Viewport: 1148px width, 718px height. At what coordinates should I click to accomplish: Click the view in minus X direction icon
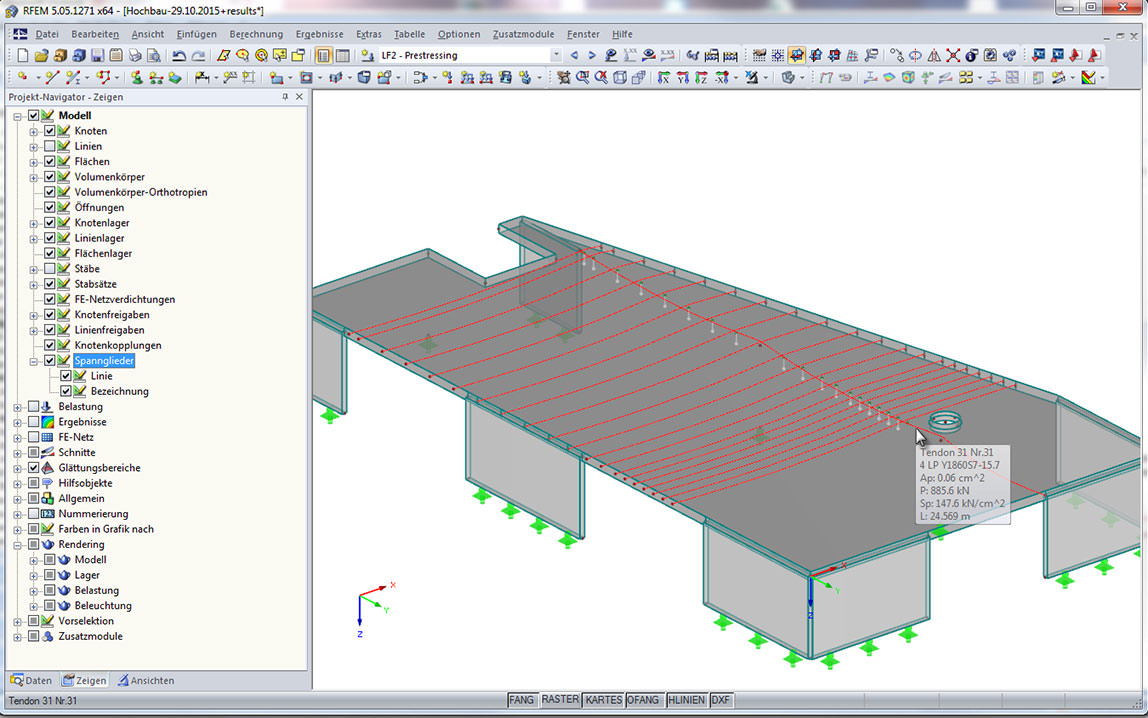point(720,78)
